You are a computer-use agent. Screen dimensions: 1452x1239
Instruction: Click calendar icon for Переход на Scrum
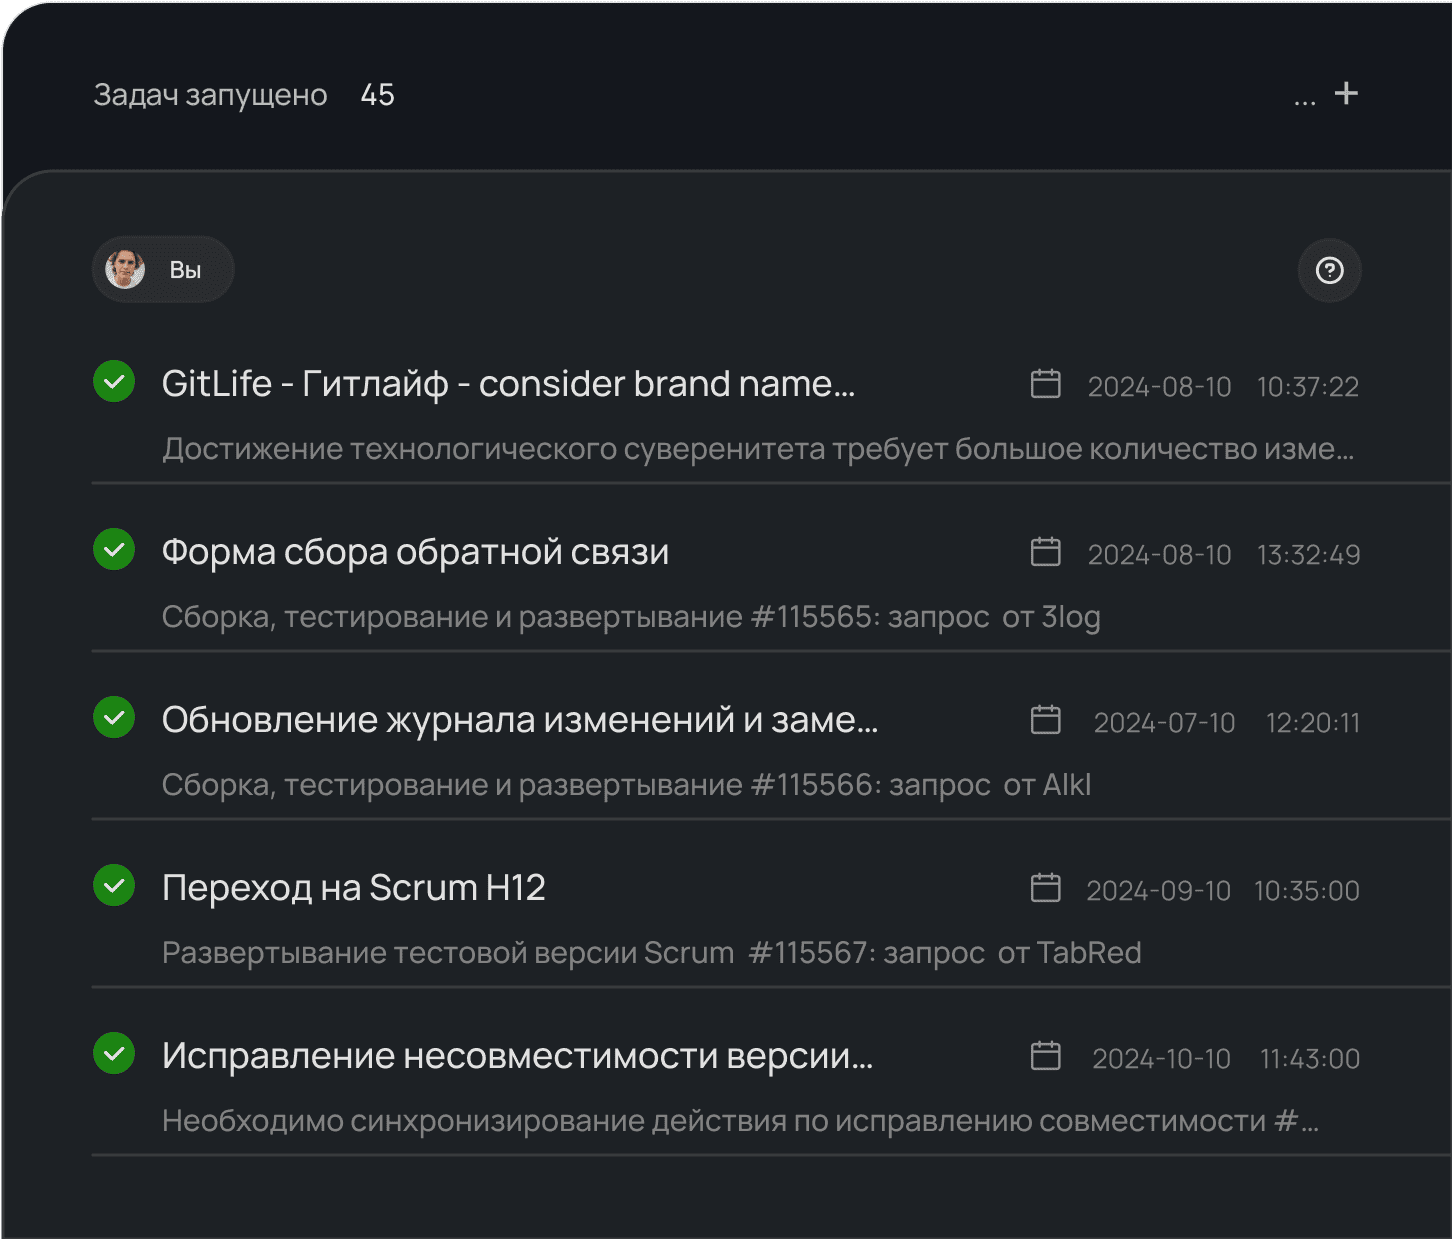(1045, 888)
